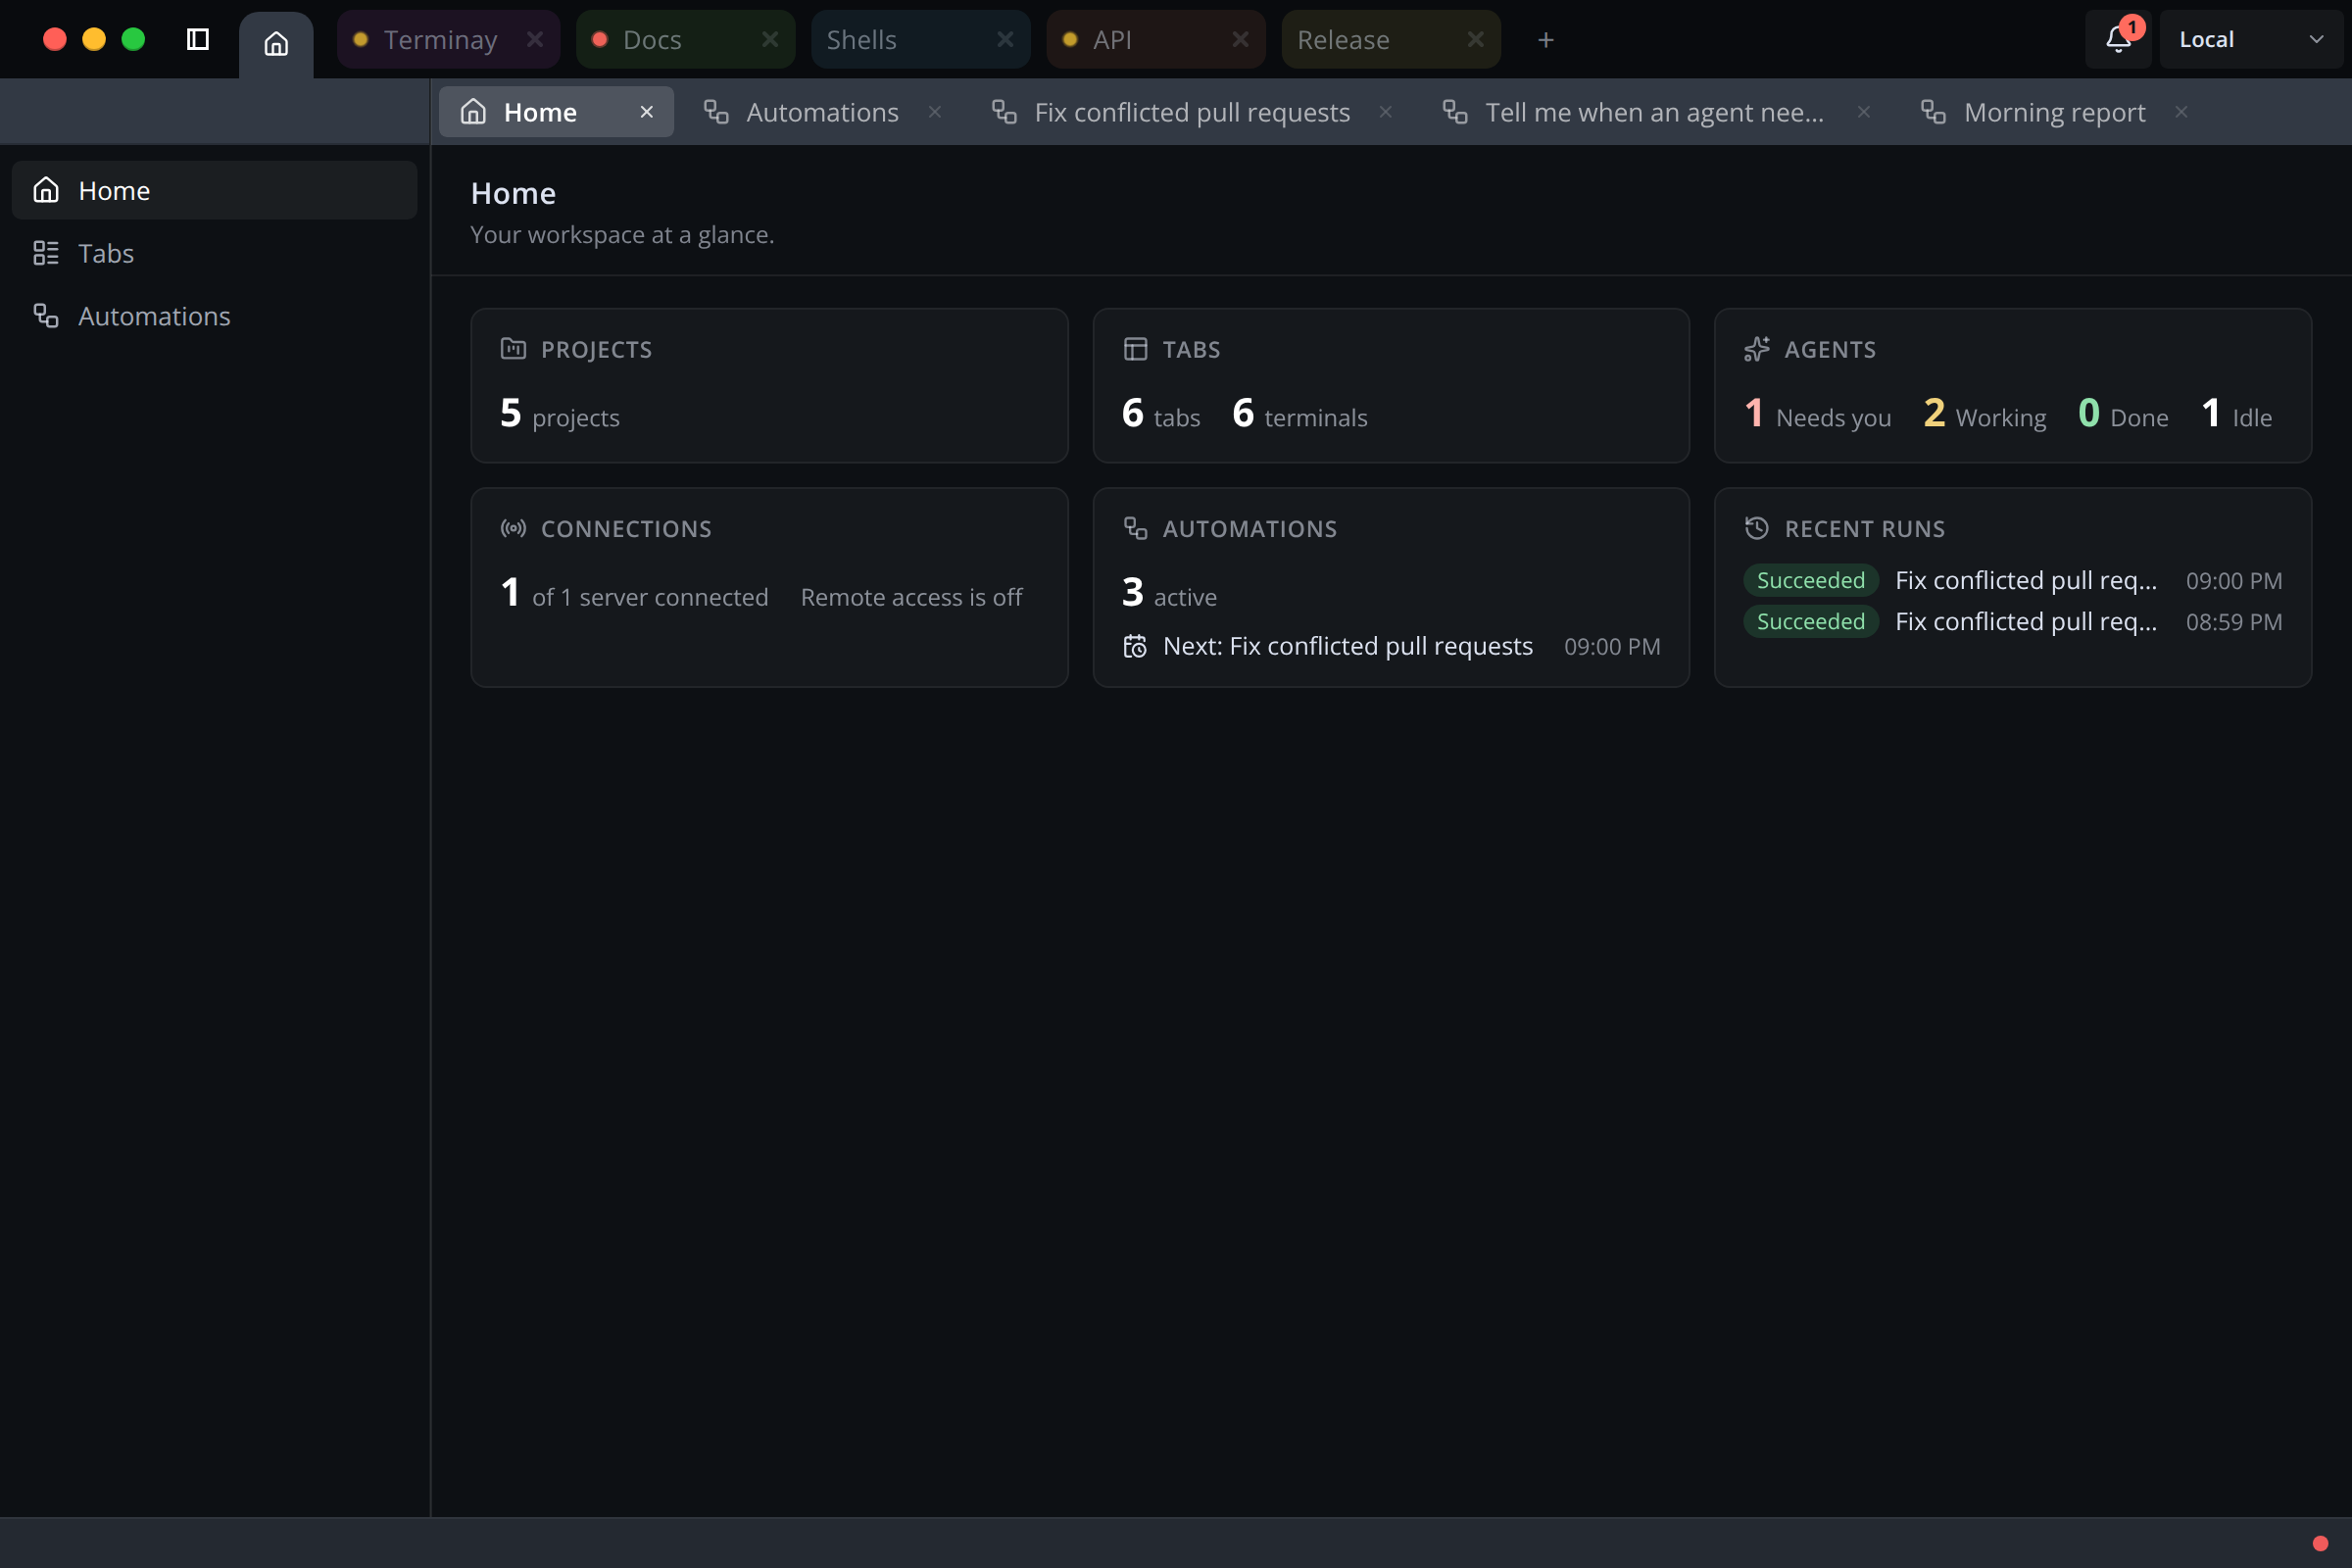Close the Automations inner tab
Image resolution: width=2352 pixels, height=1568 pixels.
pyautogui.click(x=935, y=112)
